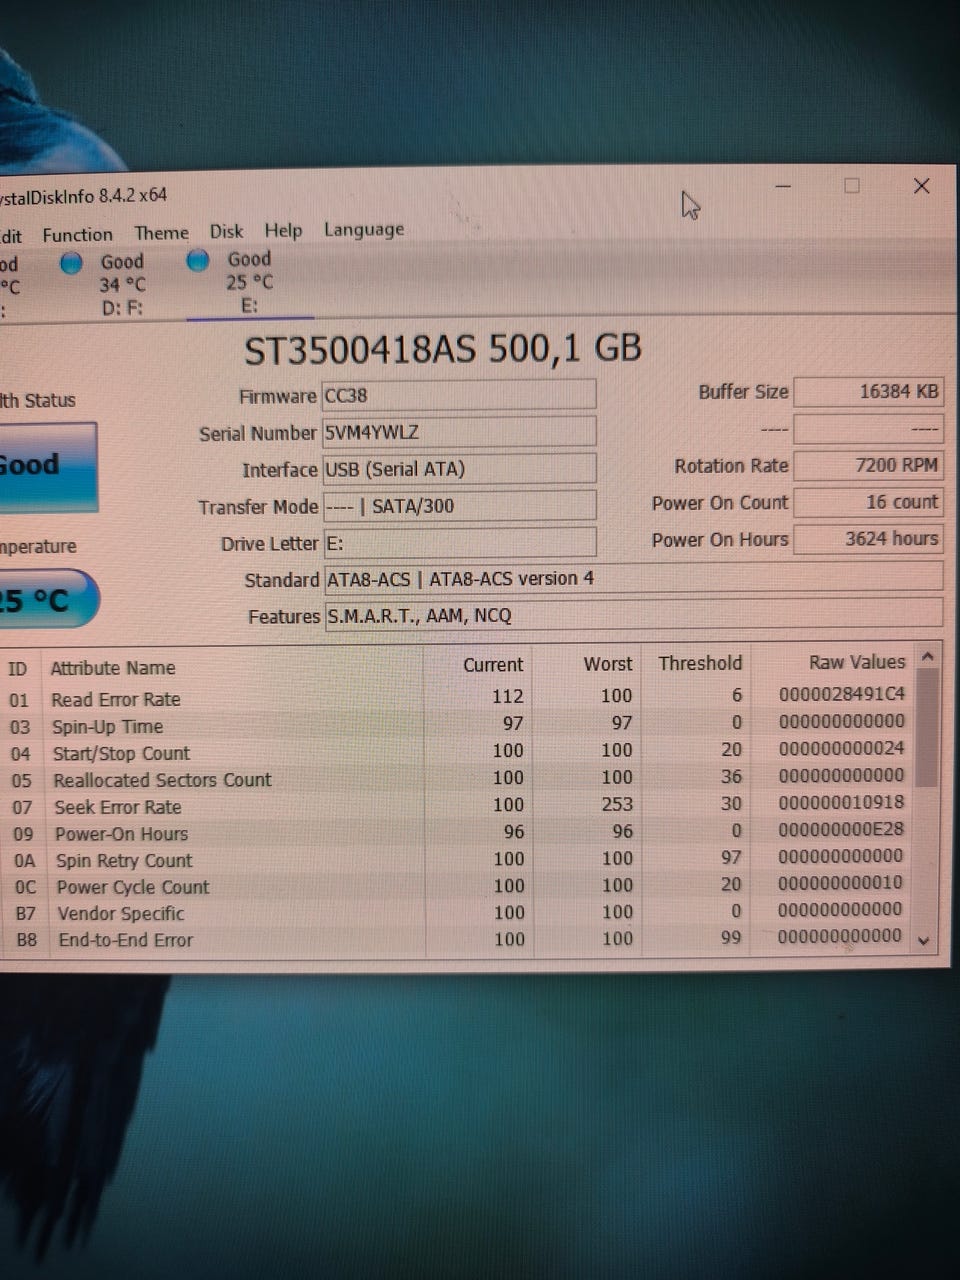960x1280 pixels.
Task: Click the Drive Letter field
Action: click(x=458, y=542)
